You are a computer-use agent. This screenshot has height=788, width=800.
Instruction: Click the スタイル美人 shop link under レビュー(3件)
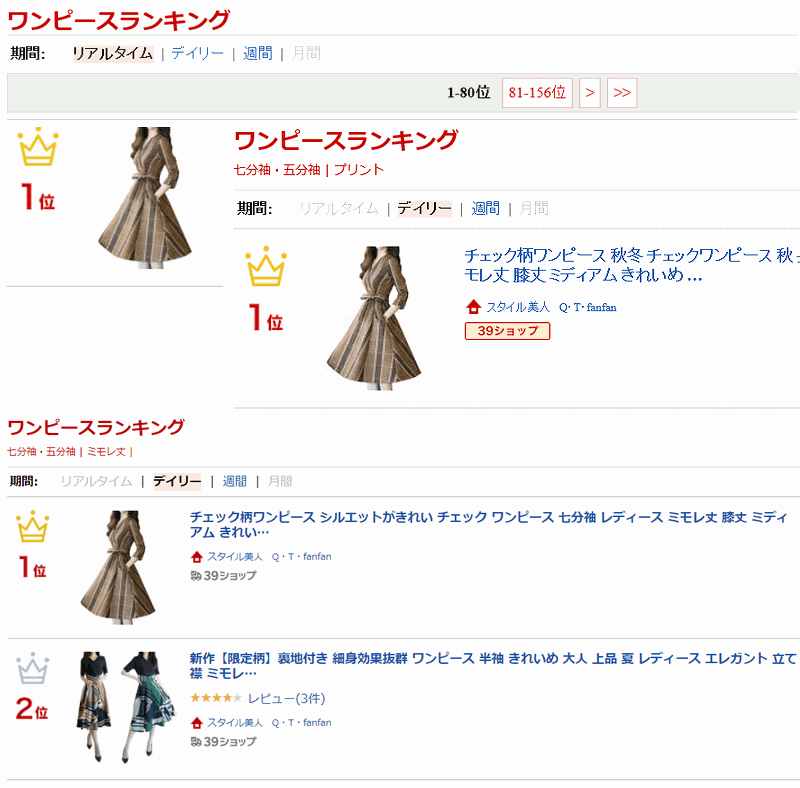click(x=235, y=722)
